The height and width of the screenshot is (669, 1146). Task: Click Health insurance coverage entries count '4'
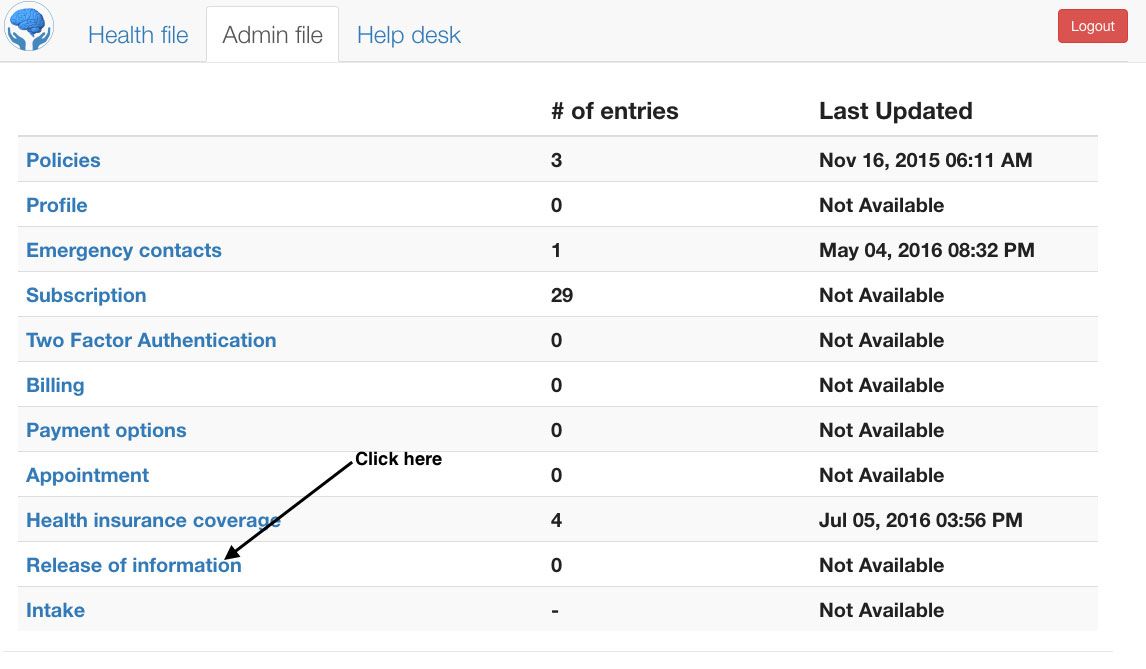pyautogui.click(x=556, y=520)
